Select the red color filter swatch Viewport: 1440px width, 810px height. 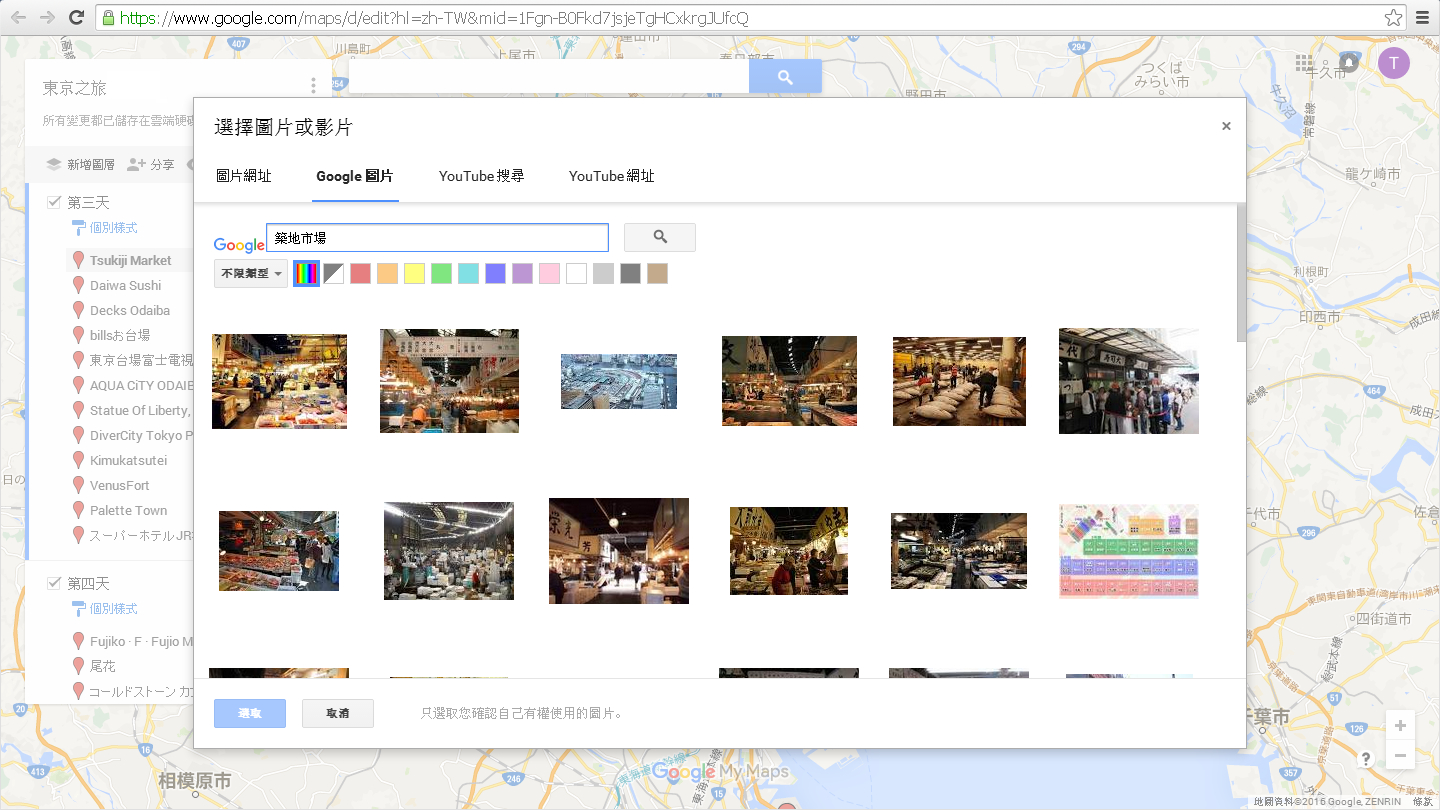pyautogui.click(x=360, y=273)
